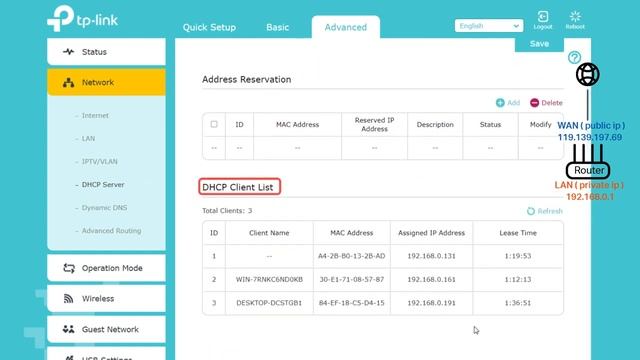This screenshot has width=640, height=360.
Task: Click the Assigned IP Address column header
Action: point(431,233)
